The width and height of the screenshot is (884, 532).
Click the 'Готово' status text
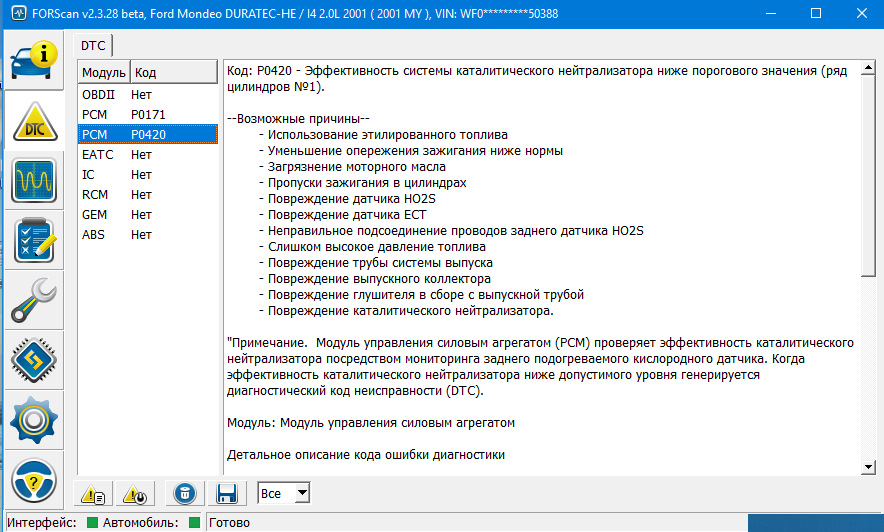click(229, 522)
